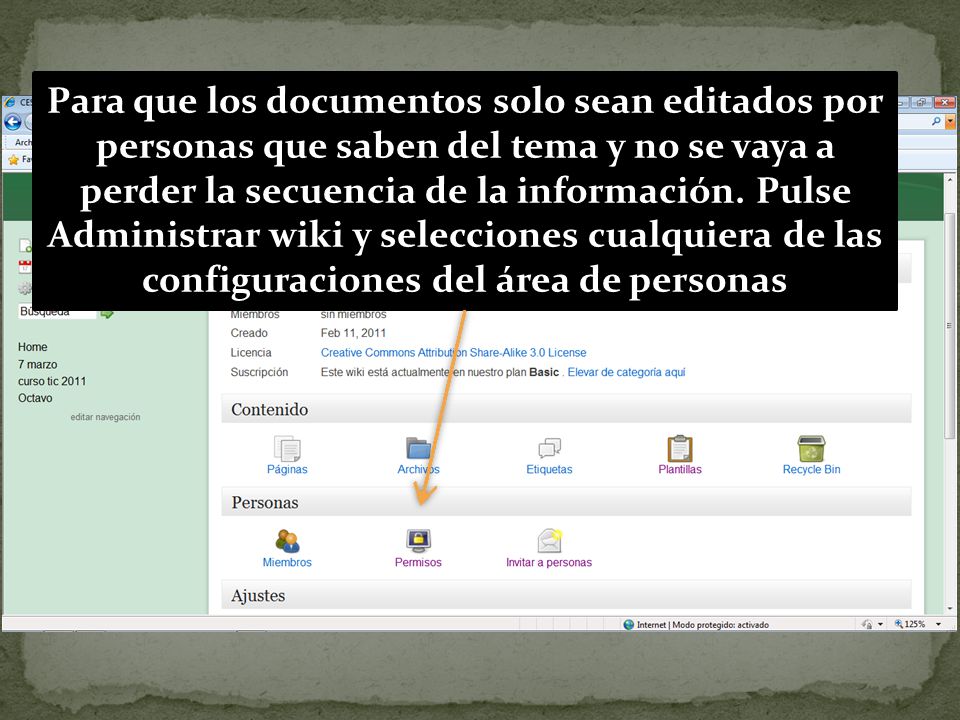Click the Contenido section header
Image resolution: width=960 pixels, height=720 pixels.
[566, 409]
